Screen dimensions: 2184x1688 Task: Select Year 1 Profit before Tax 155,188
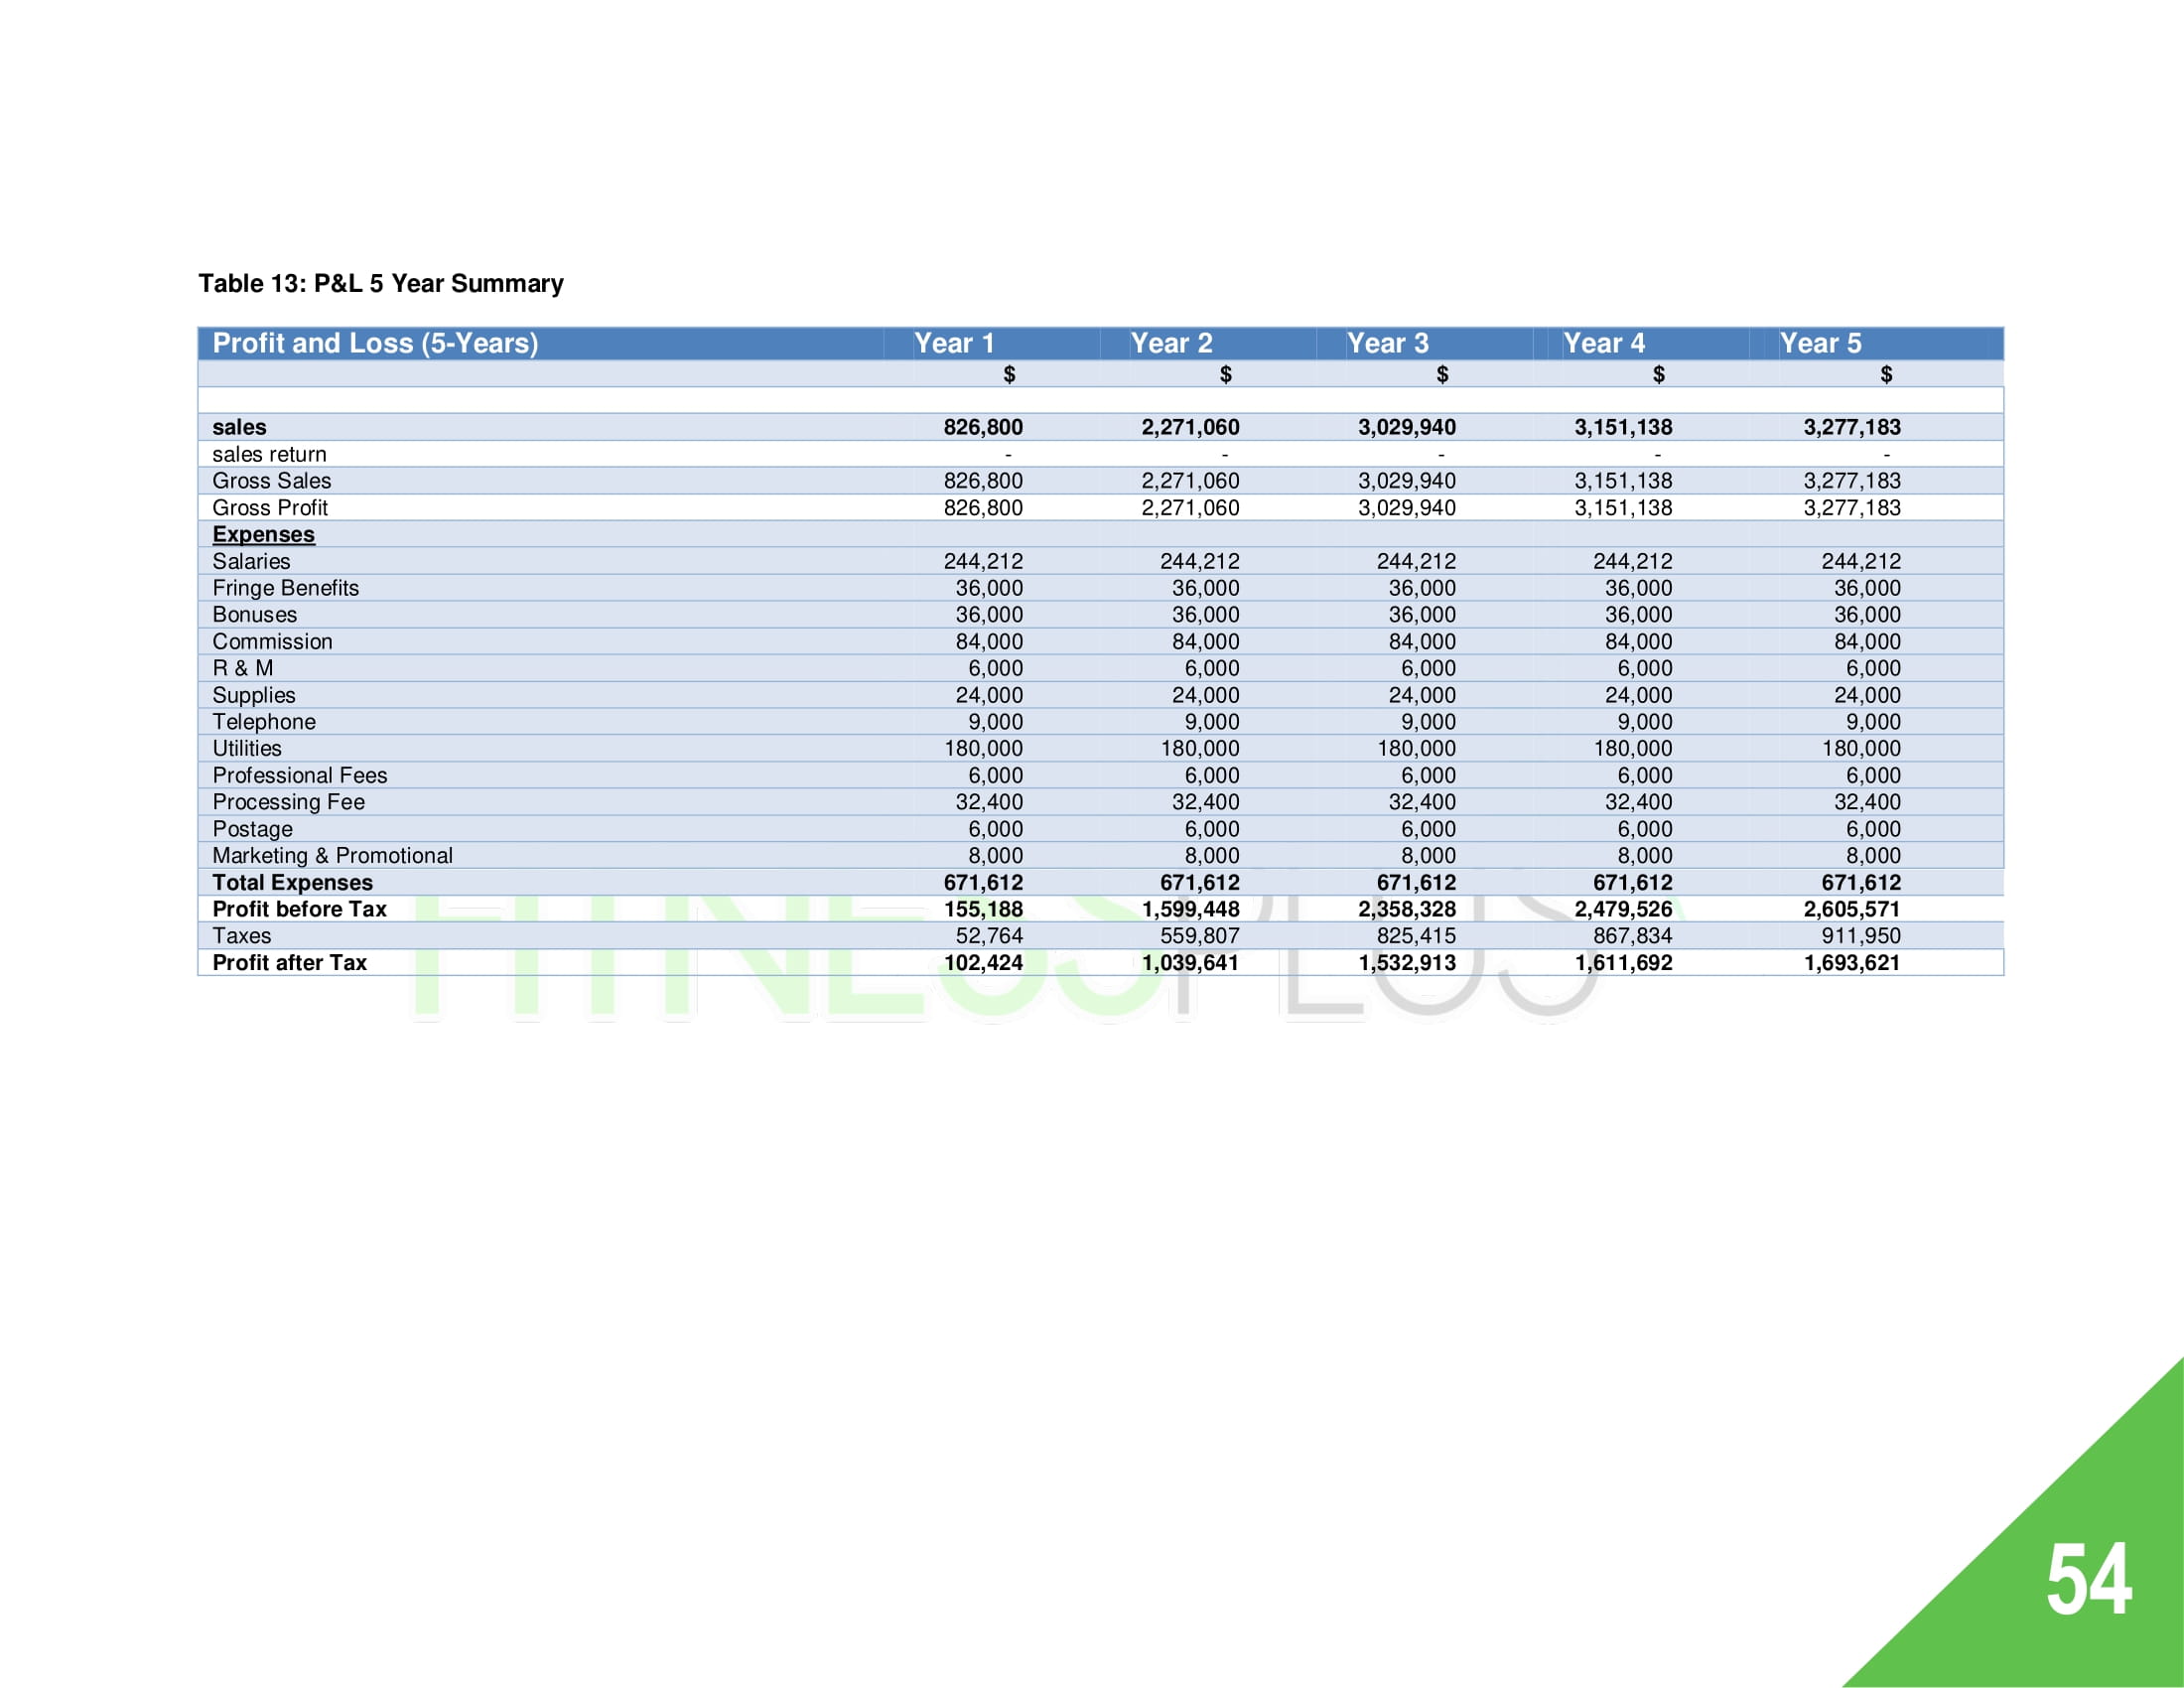983,909
